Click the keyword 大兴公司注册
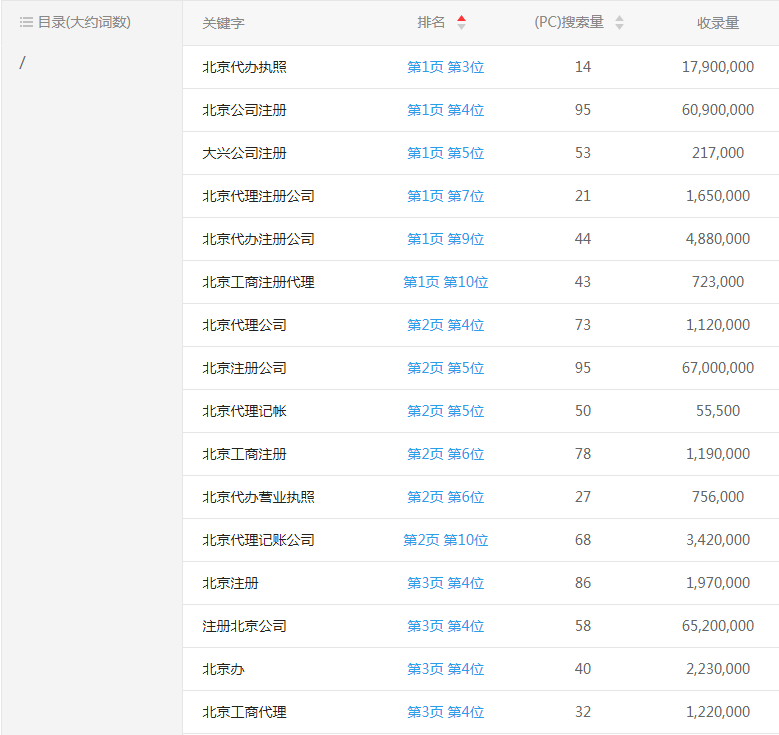Screen dimensions: 779x735 click(244, 153)
